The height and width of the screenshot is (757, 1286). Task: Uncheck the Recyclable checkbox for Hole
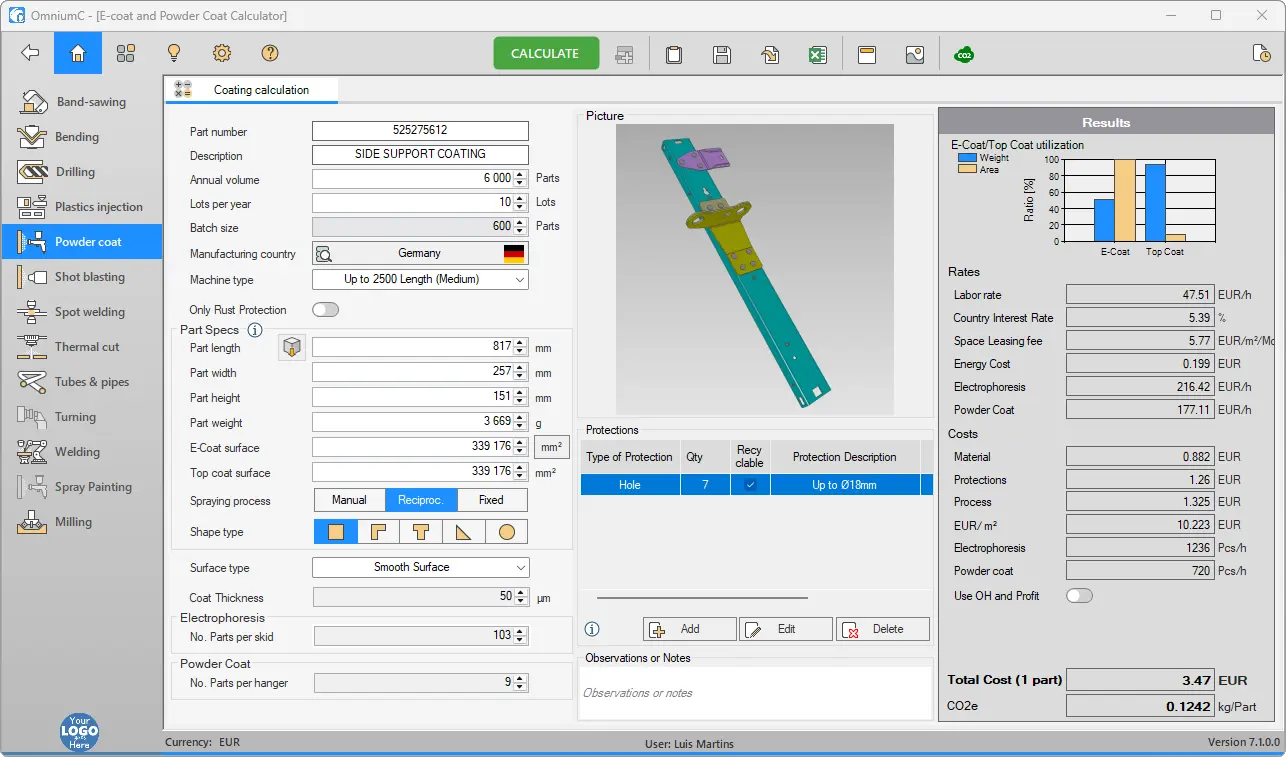tap(750, 485)
